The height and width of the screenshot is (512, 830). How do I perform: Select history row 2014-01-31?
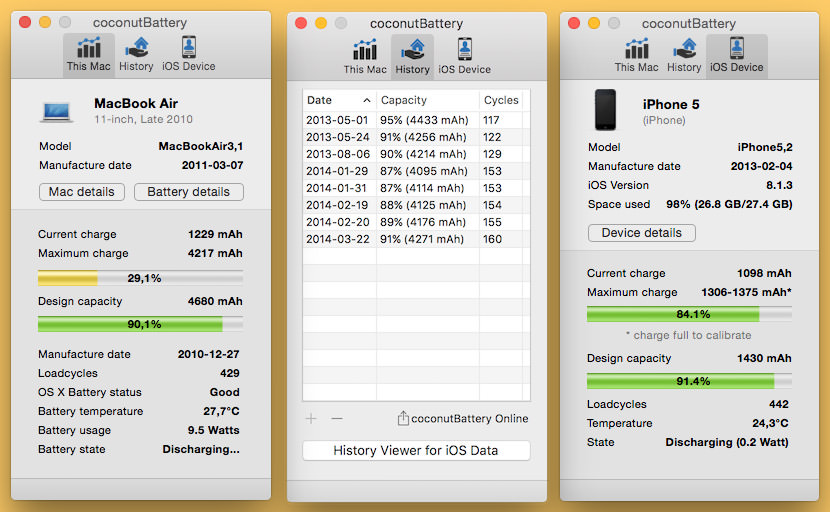click(x=416, y=188)
